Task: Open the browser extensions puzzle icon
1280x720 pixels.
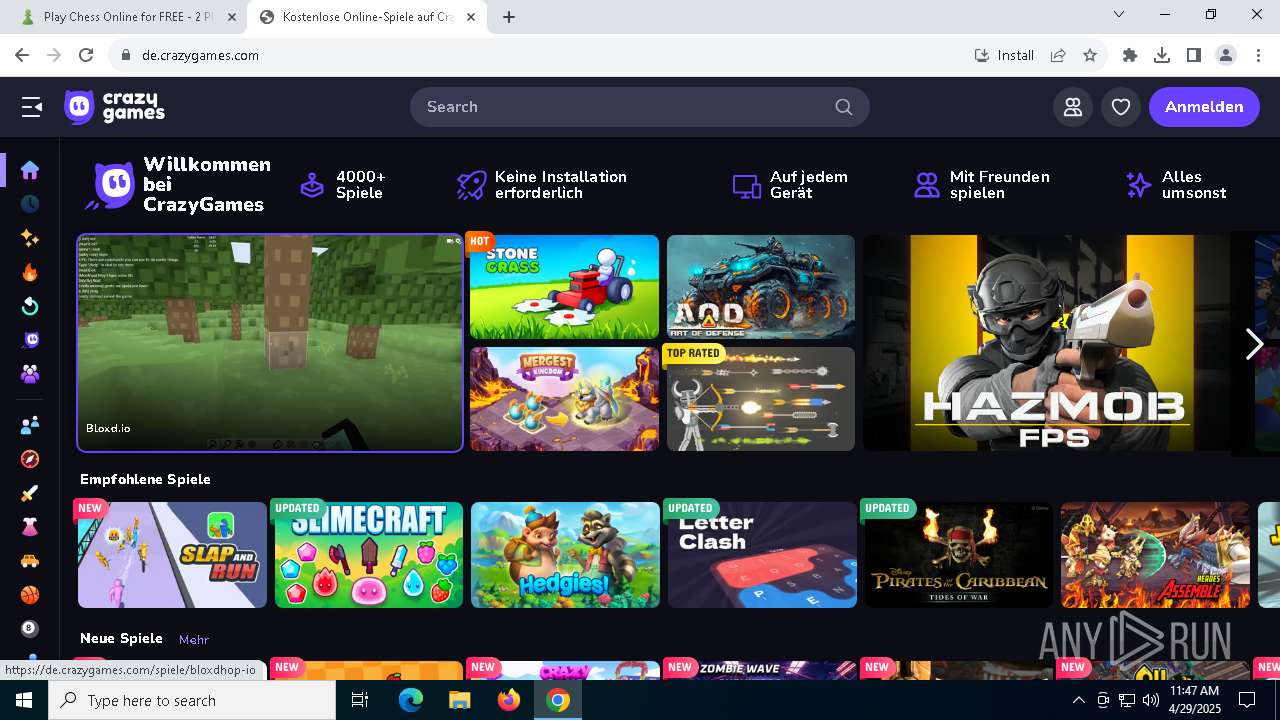Action: click(x=1130, y=55)
